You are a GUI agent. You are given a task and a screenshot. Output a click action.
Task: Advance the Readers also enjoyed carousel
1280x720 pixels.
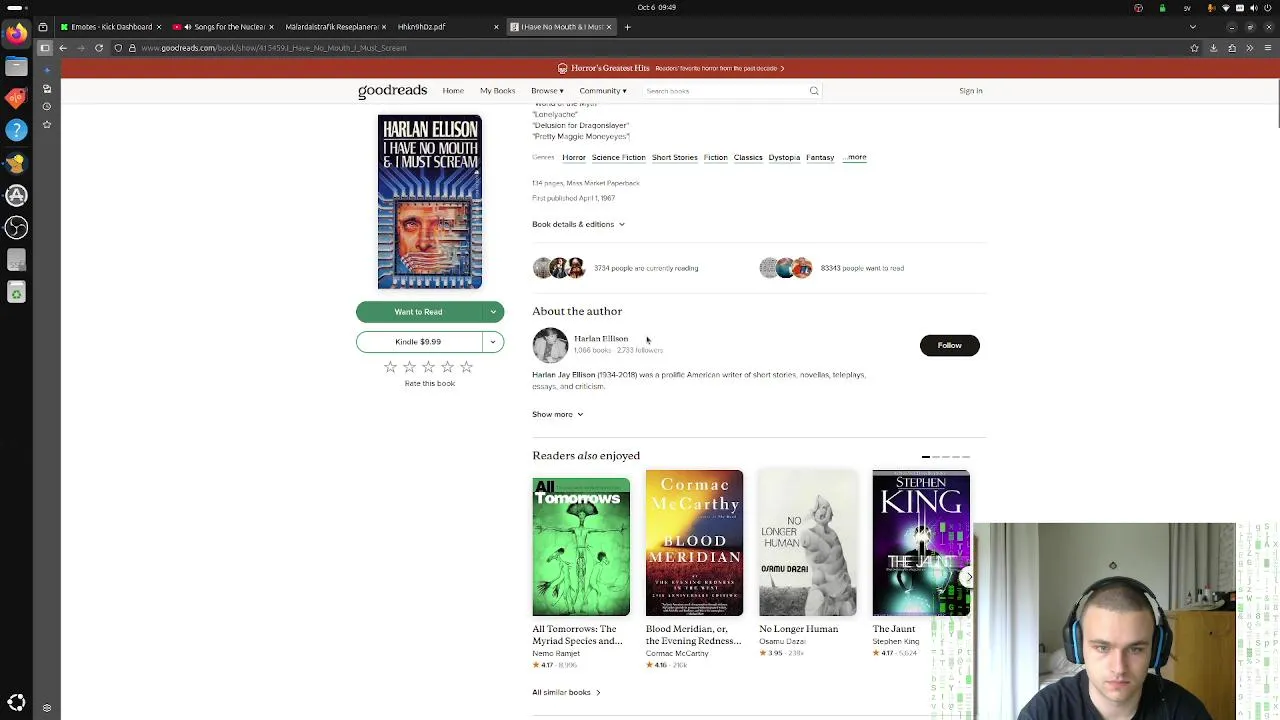[x=968, y=577]
